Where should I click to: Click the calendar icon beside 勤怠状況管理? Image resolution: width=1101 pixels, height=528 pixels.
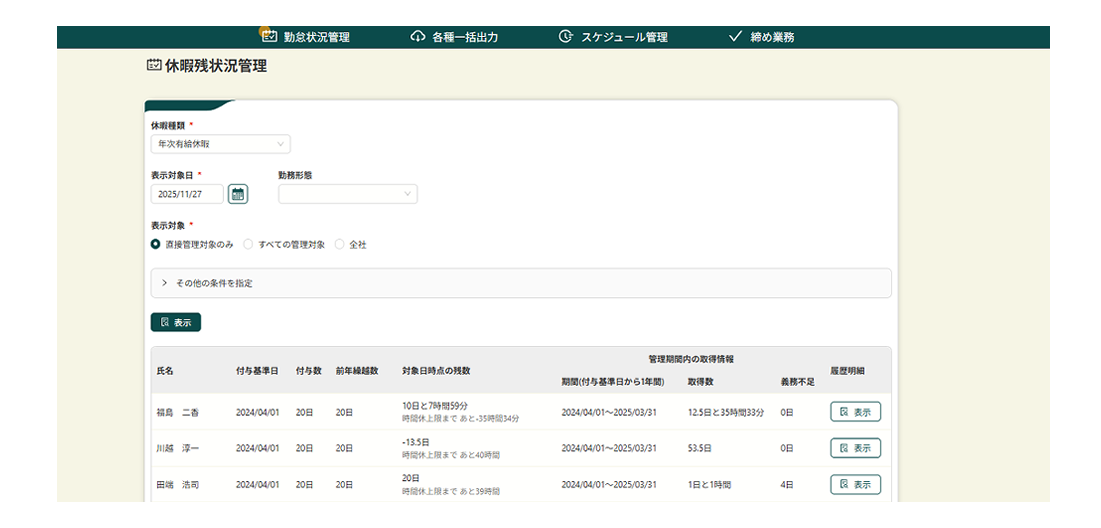270,37
